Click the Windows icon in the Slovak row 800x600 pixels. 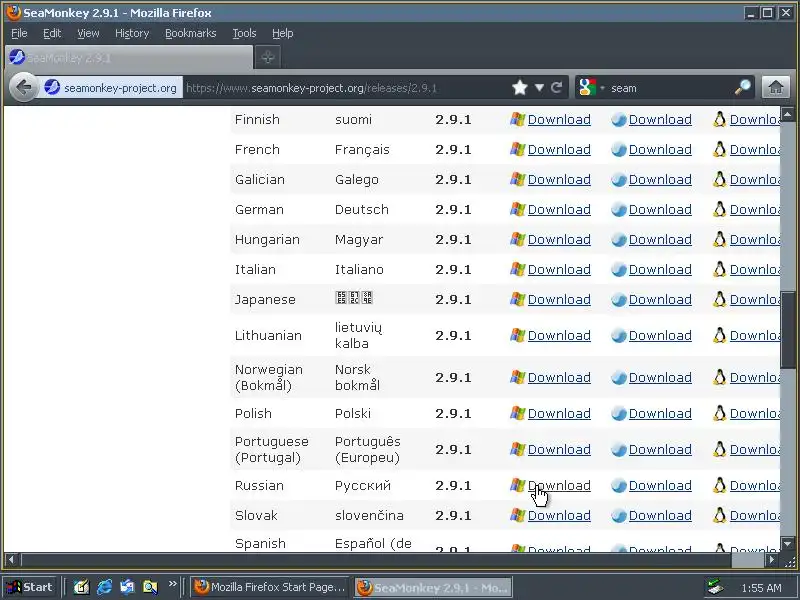pos(517,515)
